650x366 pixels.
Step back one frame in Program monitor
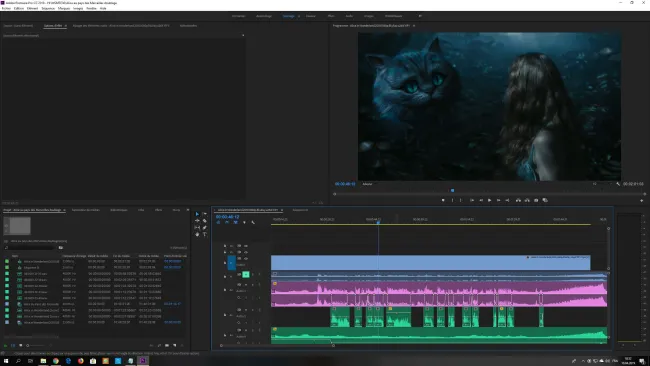pyautogui.click(x=481, y=200)
